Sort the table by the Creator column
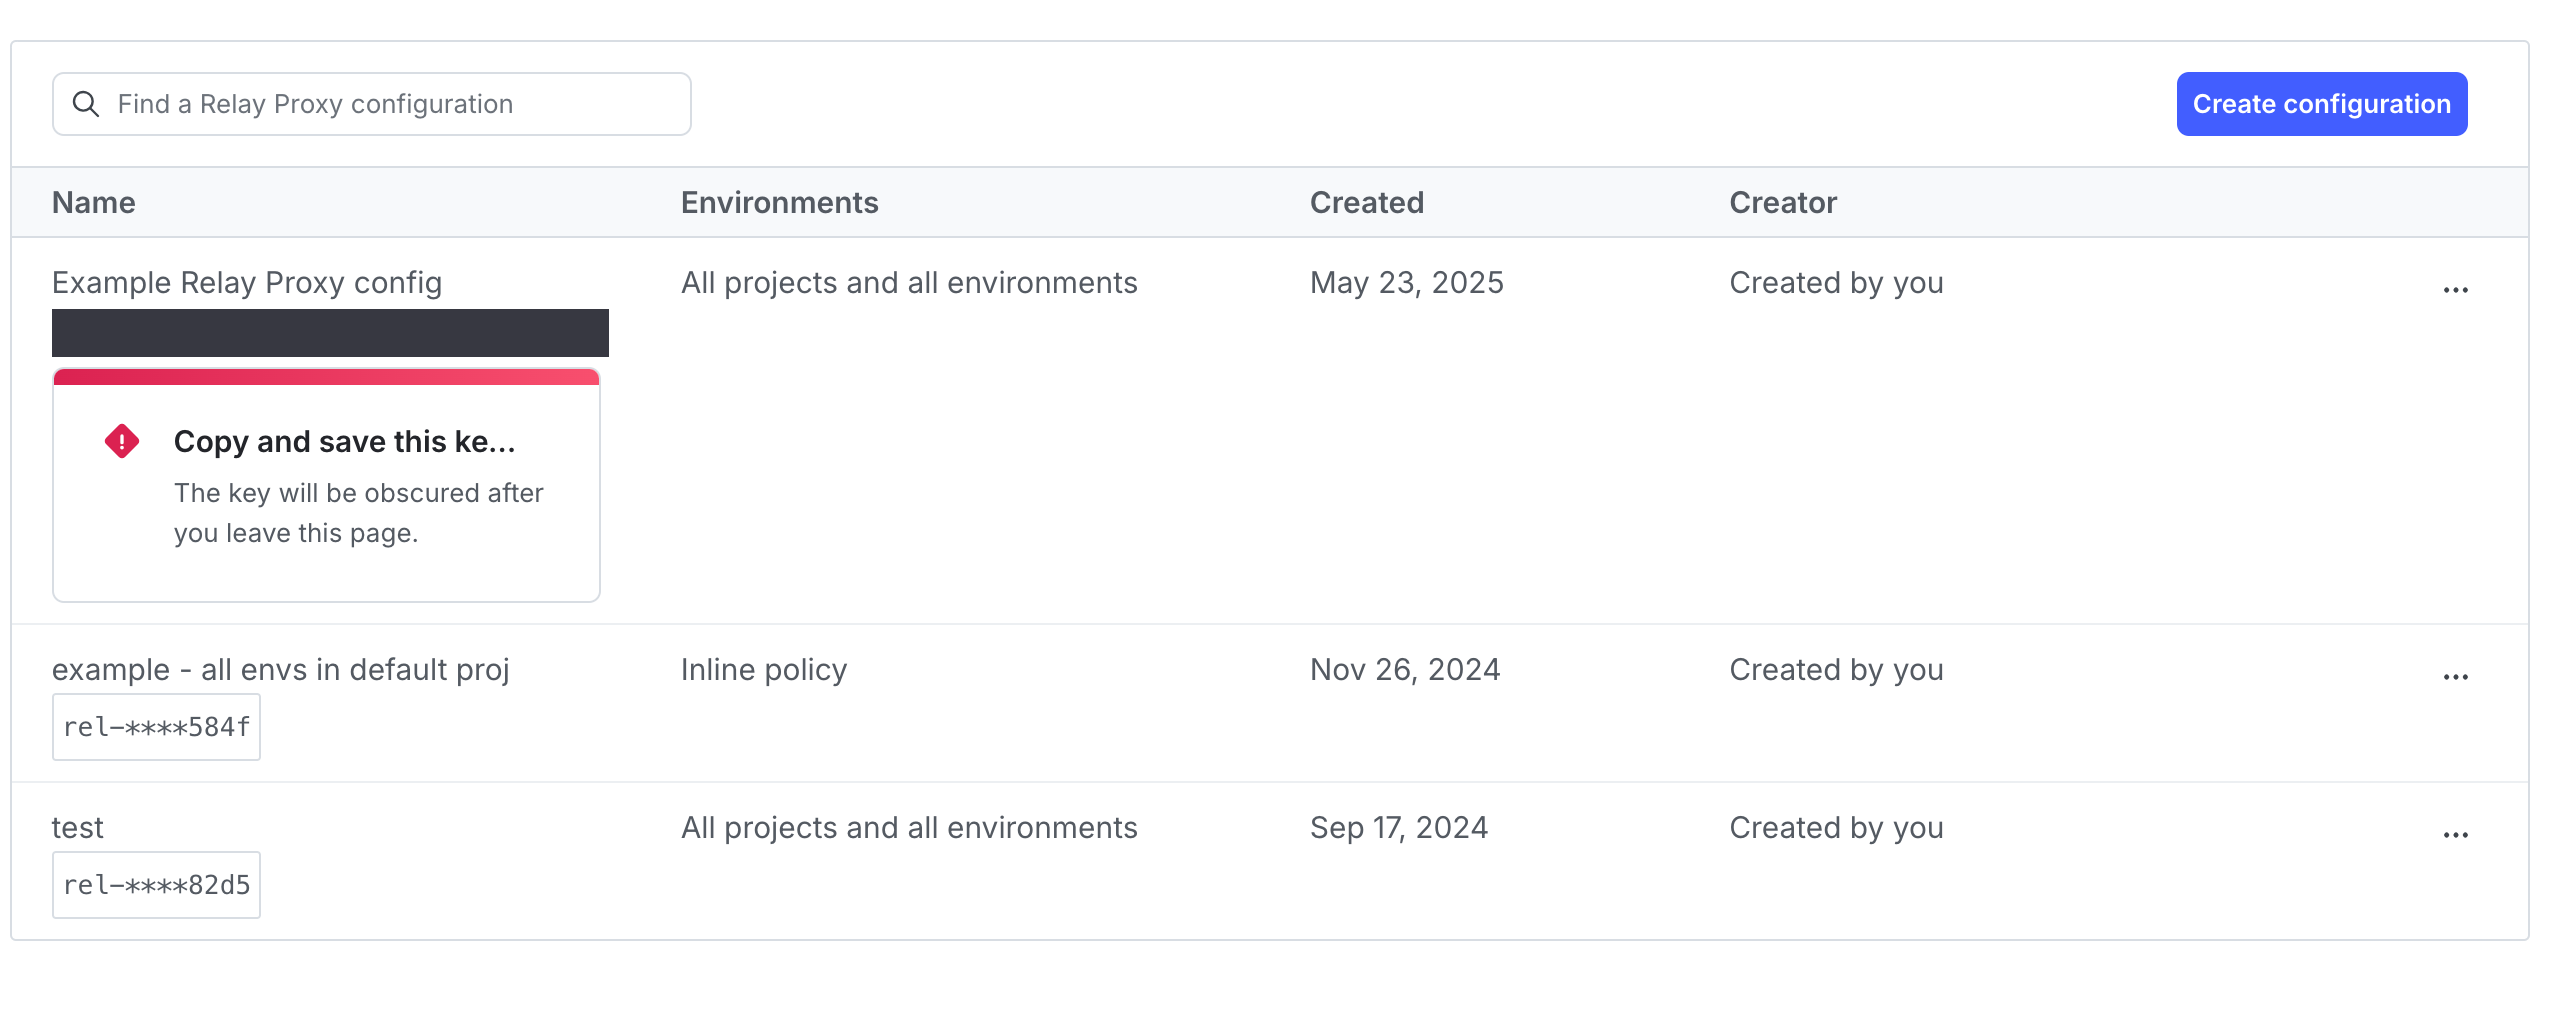 [x=1781, y=202]
